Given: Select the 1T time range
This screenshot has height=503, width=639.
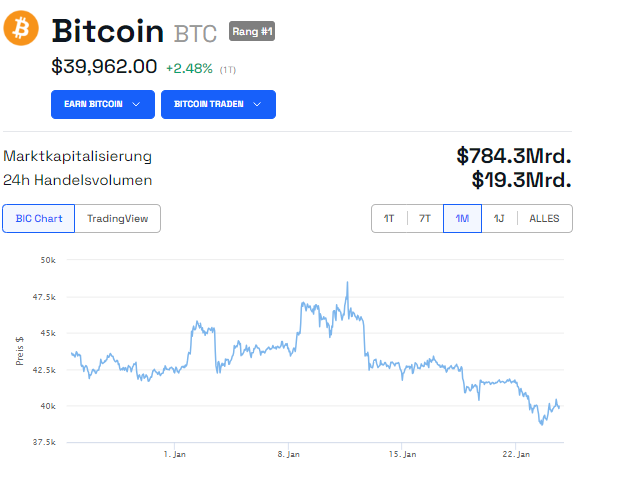Looking at the screenshot, I should tap(389, 218).
